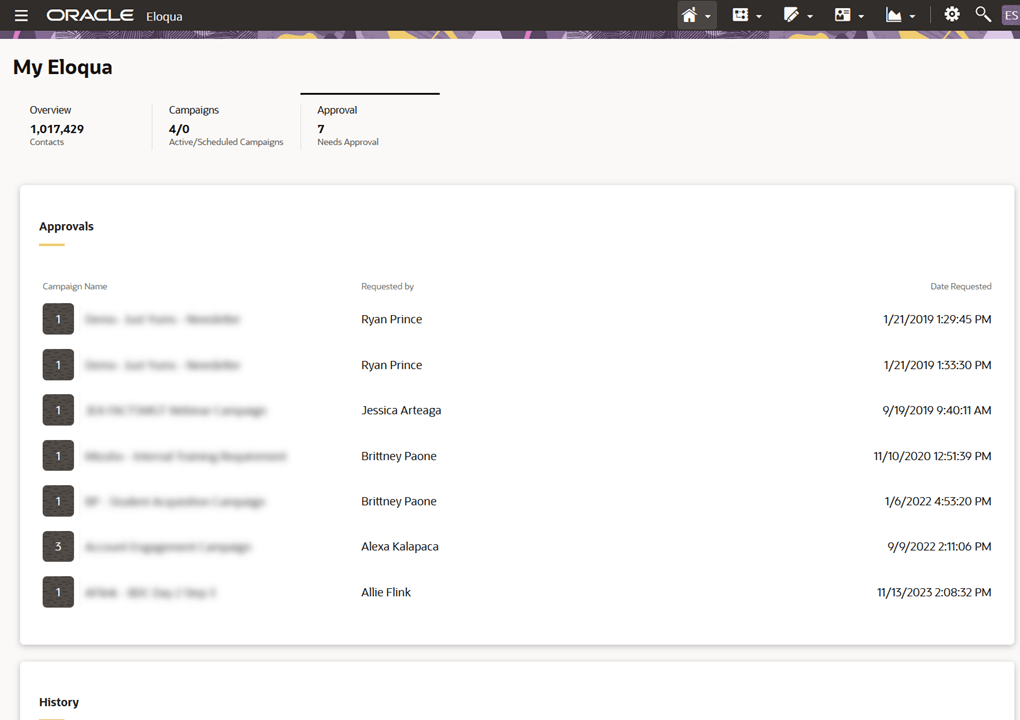Click the History section heading
The height and width of the screenshot is (720, 1020).
(x=59, y=702)
